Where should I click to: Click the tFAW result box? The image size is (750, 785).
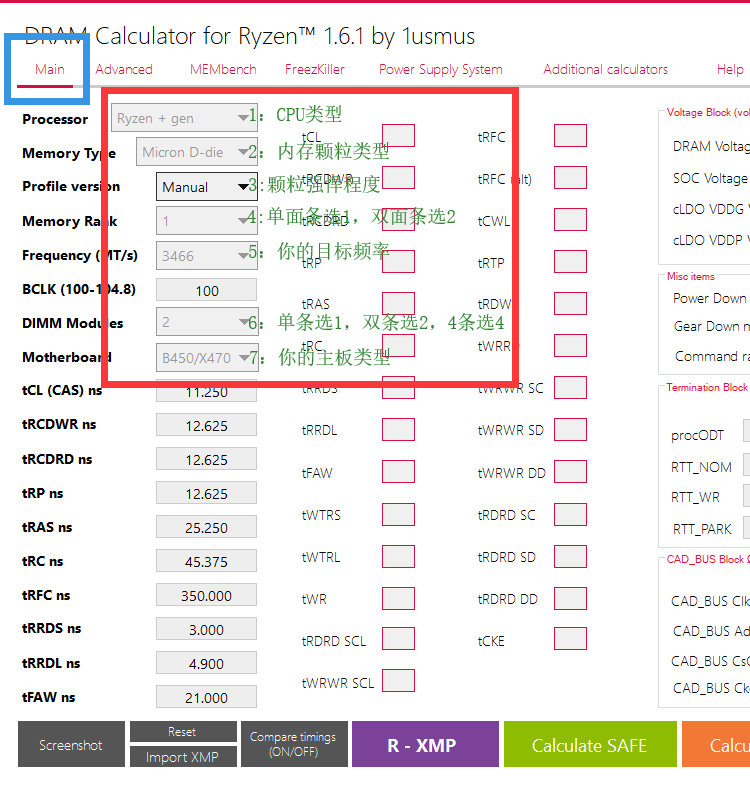click(398, 472)
